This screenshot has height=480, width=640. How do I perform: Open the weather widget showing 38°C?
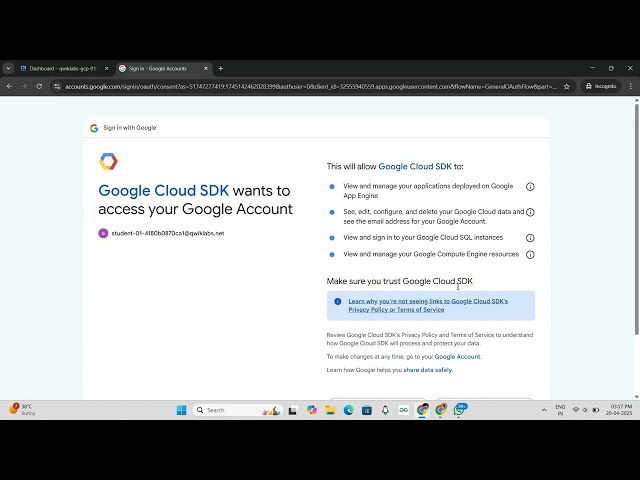pos(22,409)
